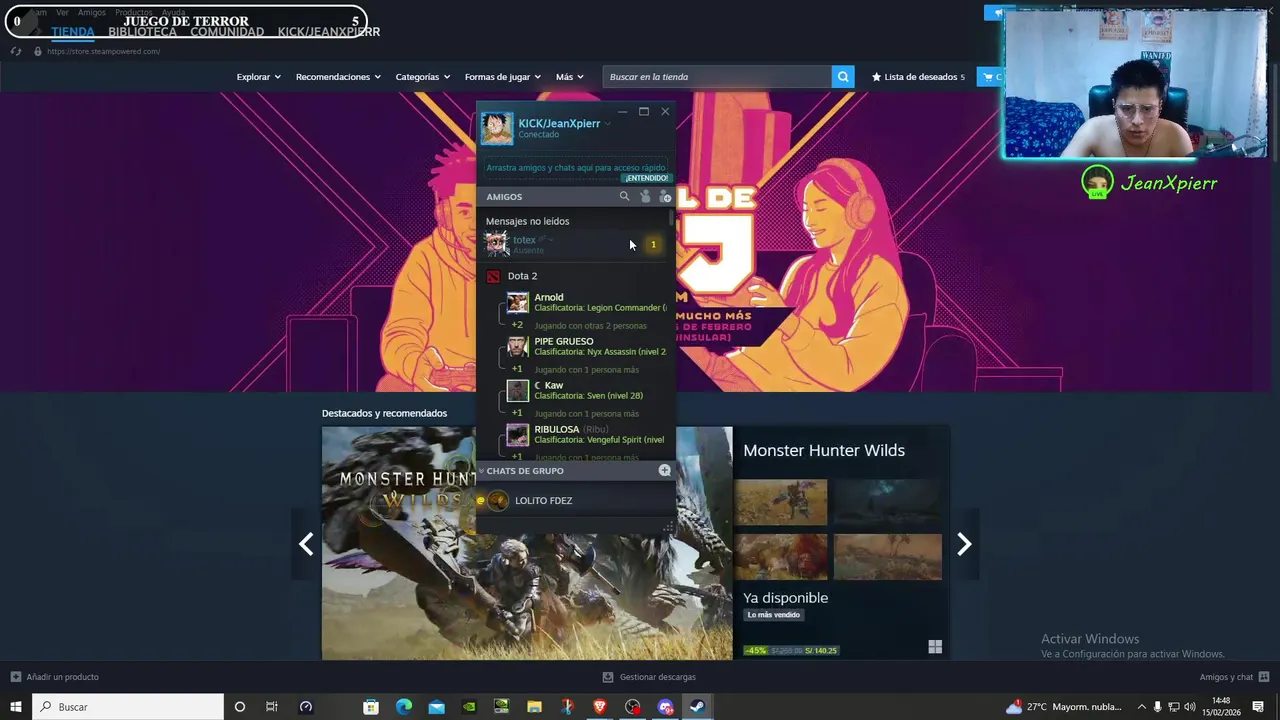Search friends using magnifier in Amigos header
This screenshot has height=720, width=1280.
click(624, 197)
